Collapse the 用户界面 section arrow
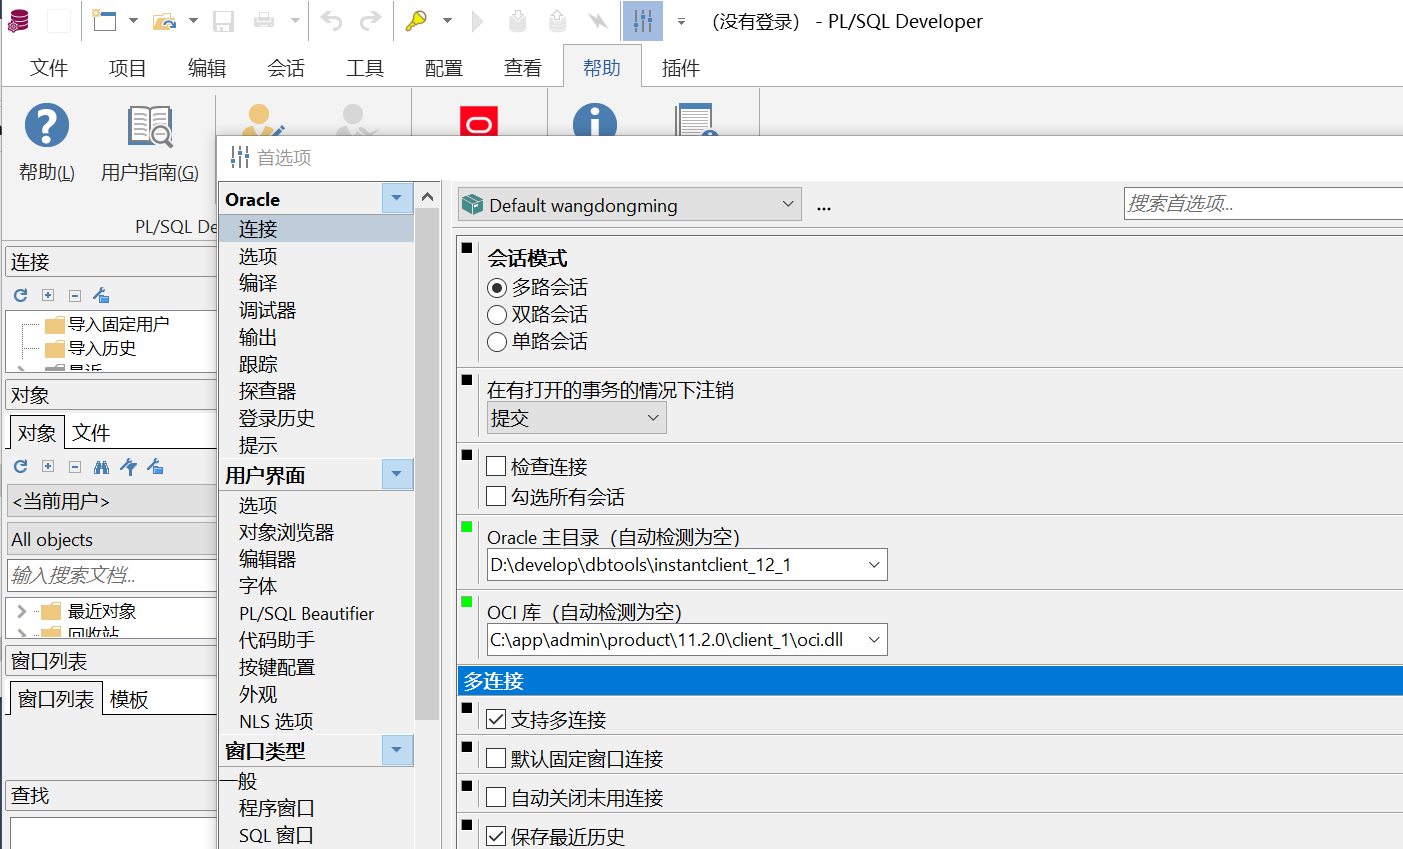Viewport: 1403px width, 849px height. click(x=397, y=474)
